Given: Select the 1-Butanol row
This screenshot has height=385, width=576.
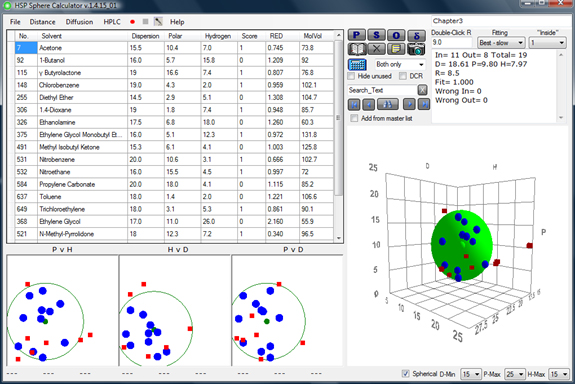Looking at the screenshot, I should (174, 60).
